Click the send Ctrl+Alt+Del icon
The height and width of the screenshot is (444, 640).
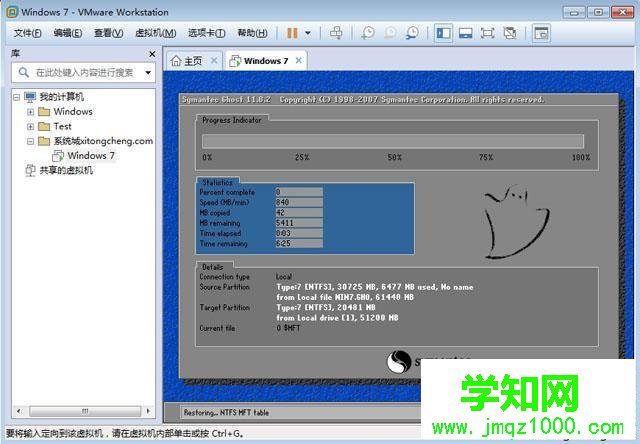click(336, 33)
